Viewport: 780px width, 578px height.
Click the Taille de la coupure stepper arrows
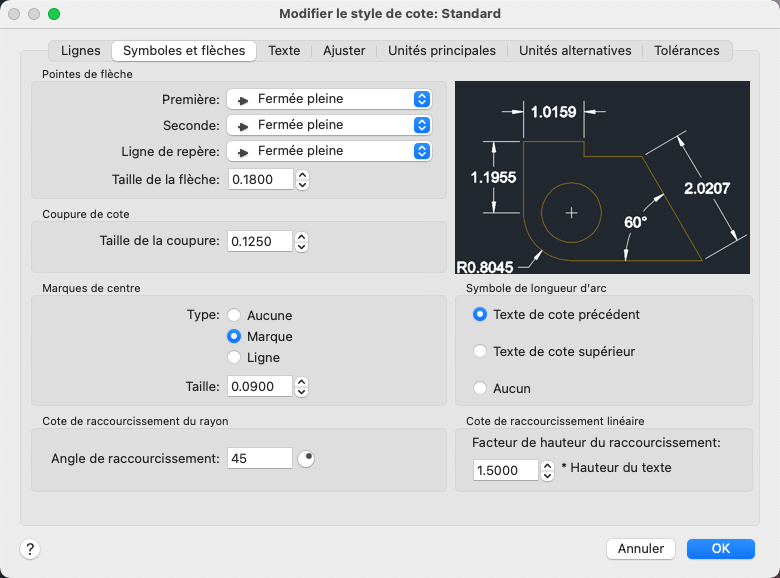303,241
